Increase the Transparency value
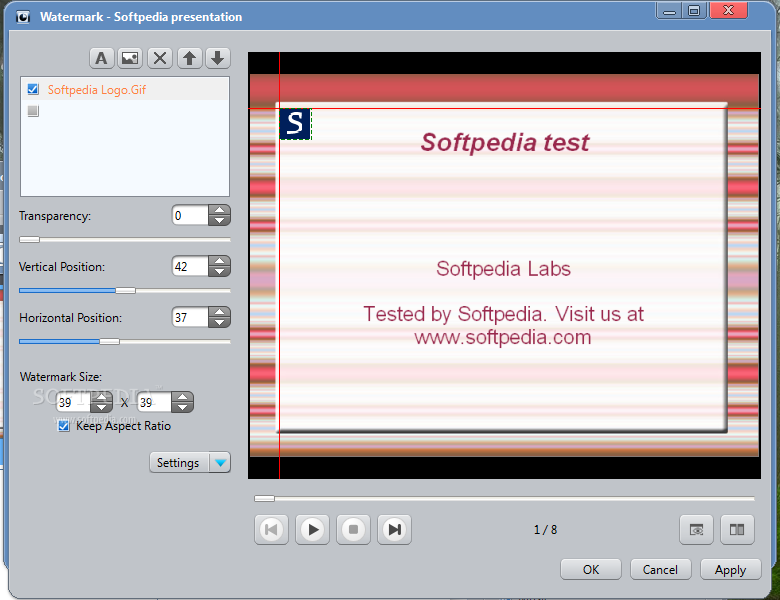 tap(219, 210)
